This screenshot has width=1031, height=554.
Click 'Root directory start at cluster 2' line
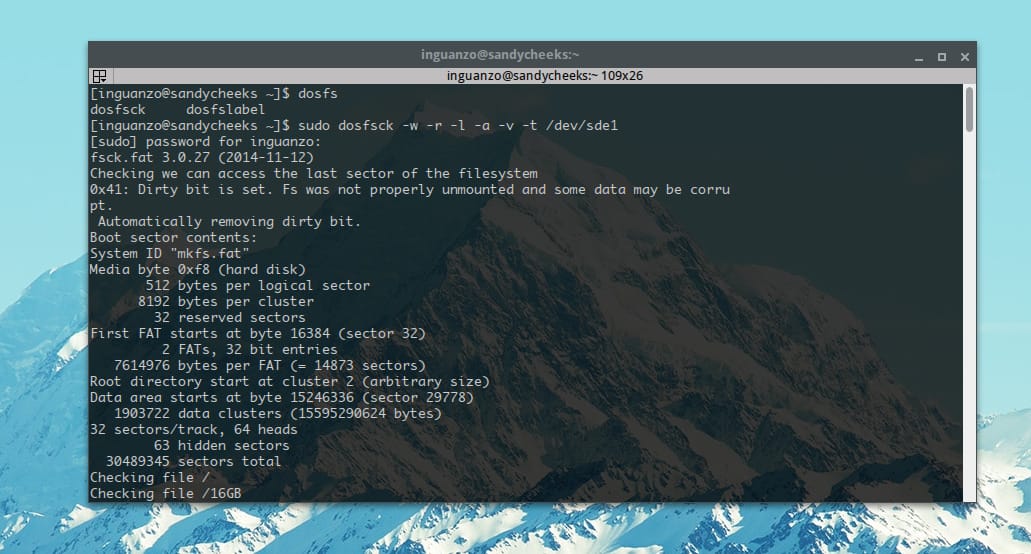(289, 381)
